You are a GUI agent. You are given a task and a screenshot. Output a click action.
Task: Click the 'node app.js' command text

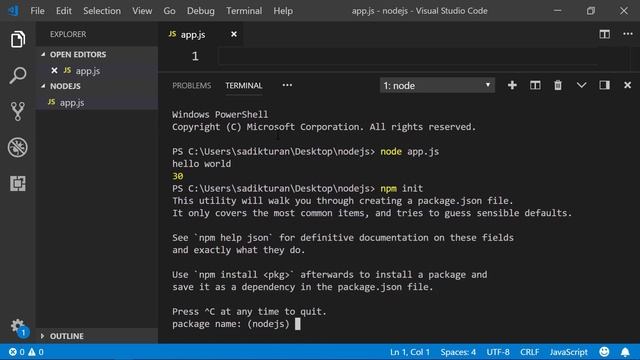point(409,152)
